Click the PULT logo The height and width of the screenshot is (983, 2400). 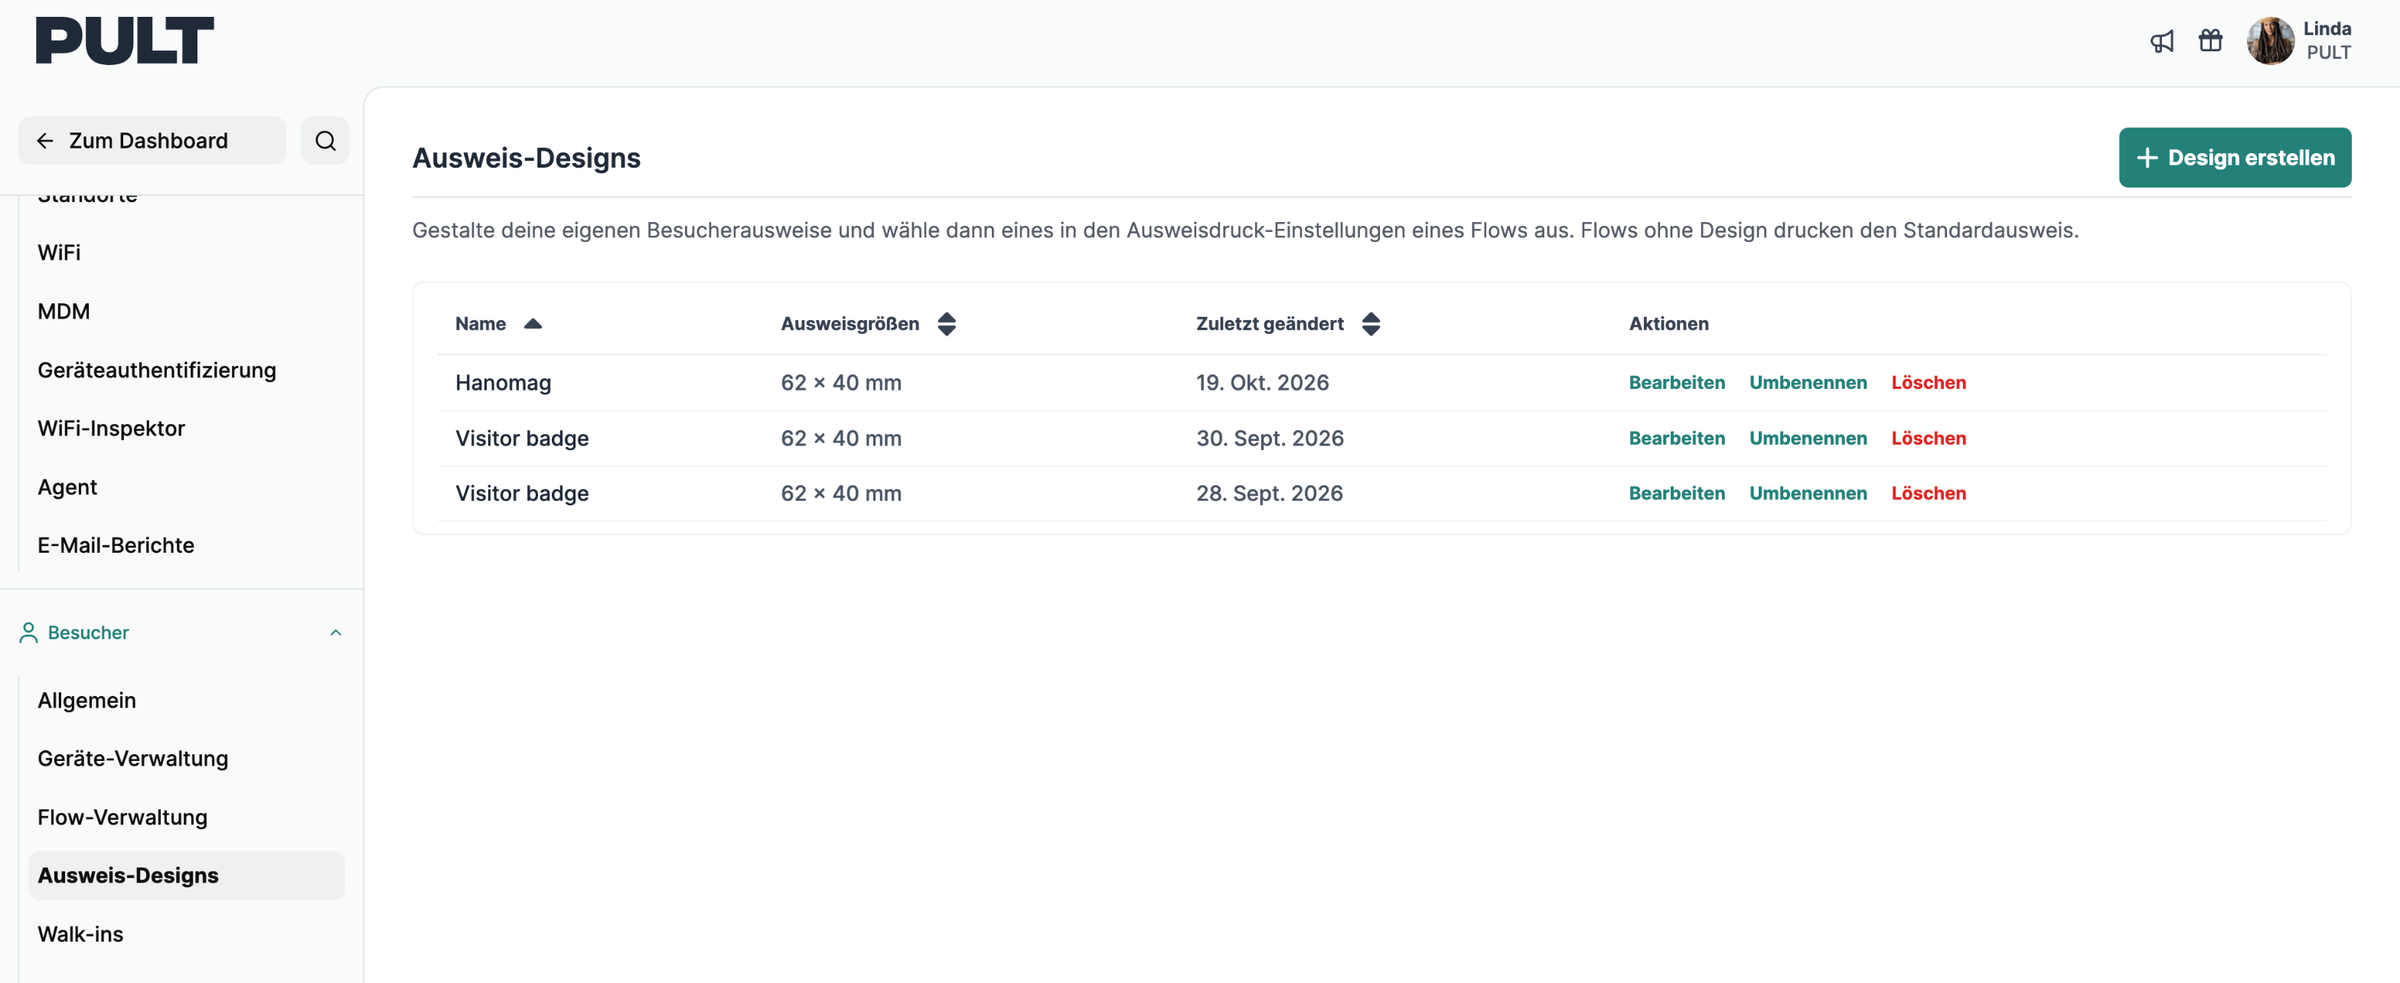[125, 40]
